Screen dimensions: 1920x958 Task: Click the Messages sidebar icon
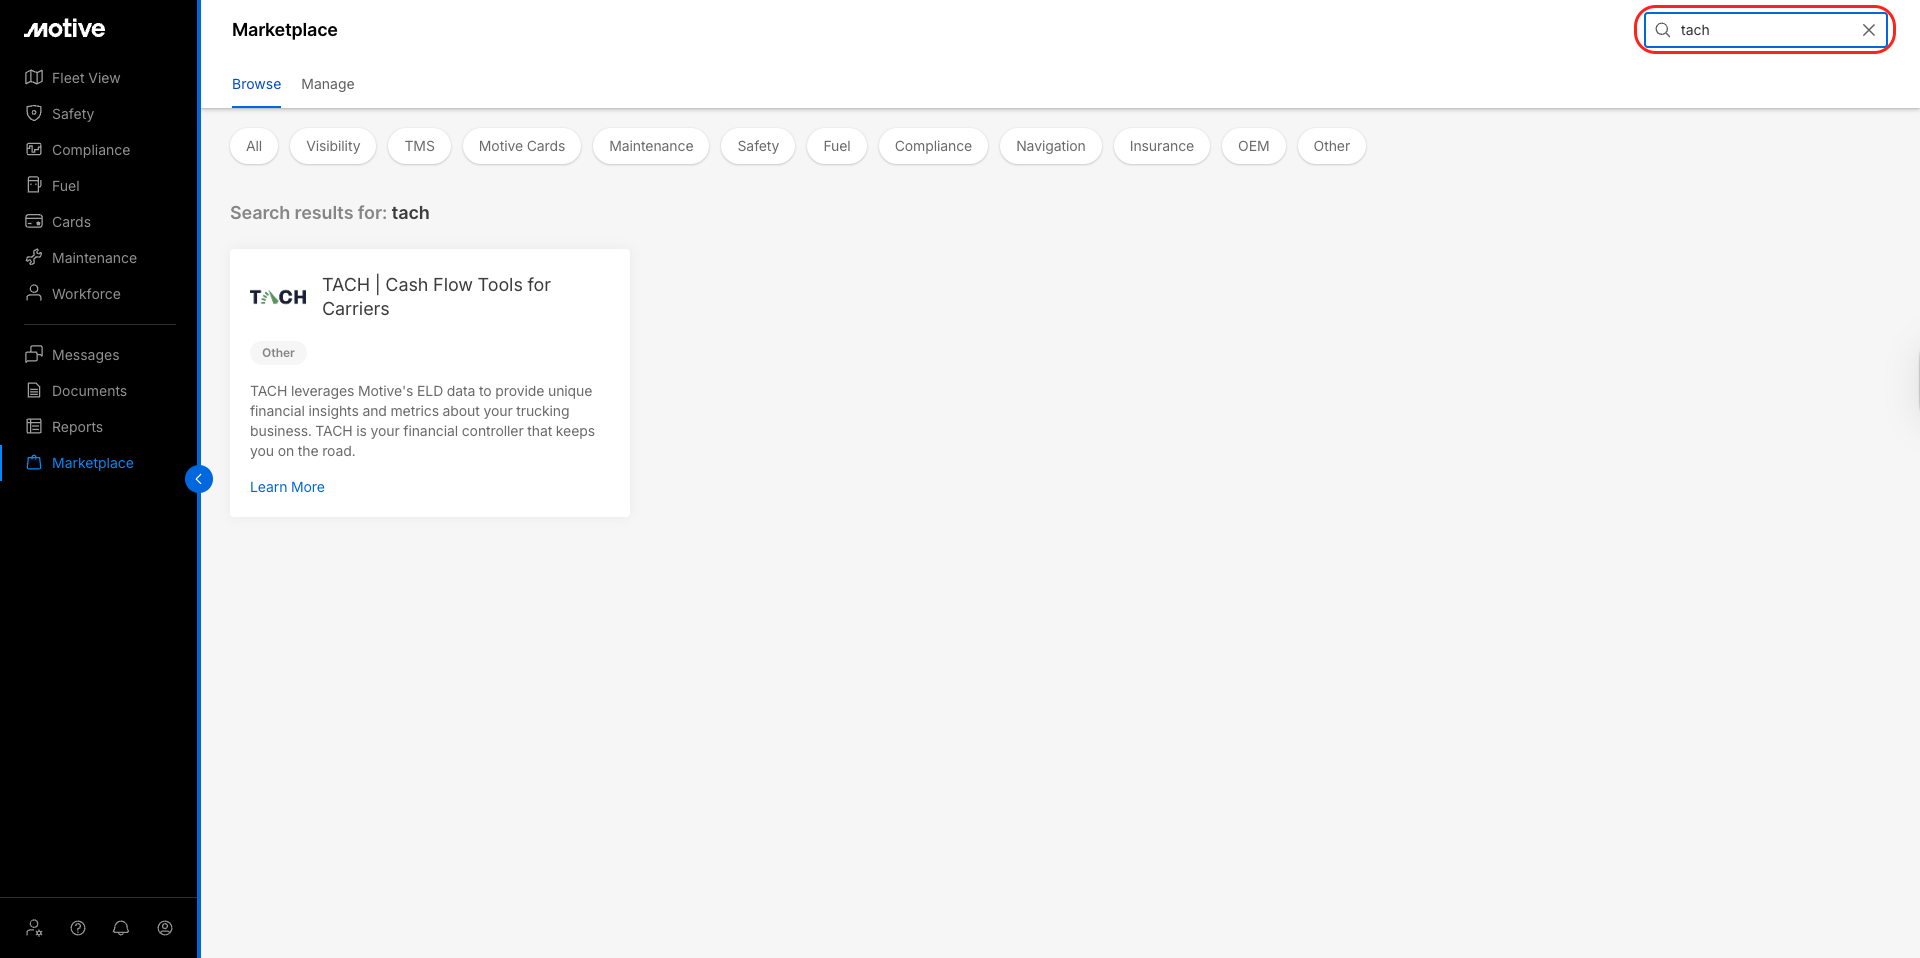34,354
